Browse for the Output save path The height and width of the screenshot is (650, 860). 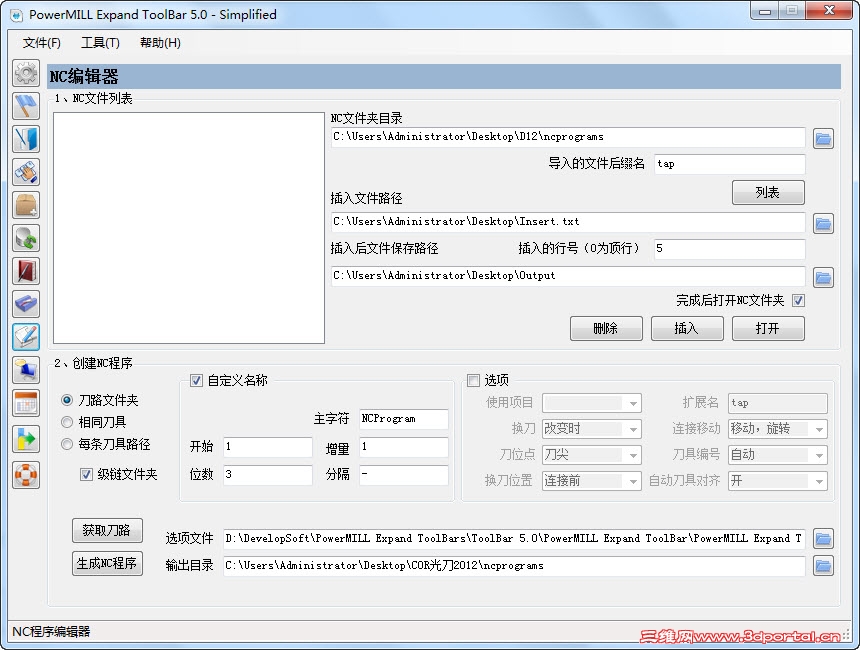pos(823,277)
